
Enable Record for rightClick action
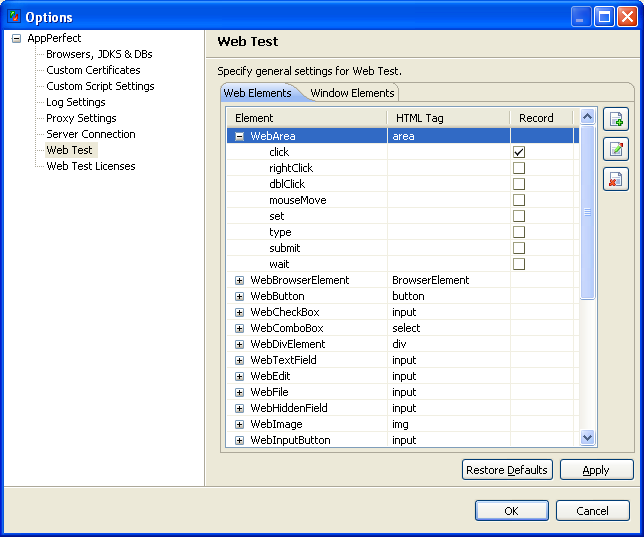pos(519,168)
